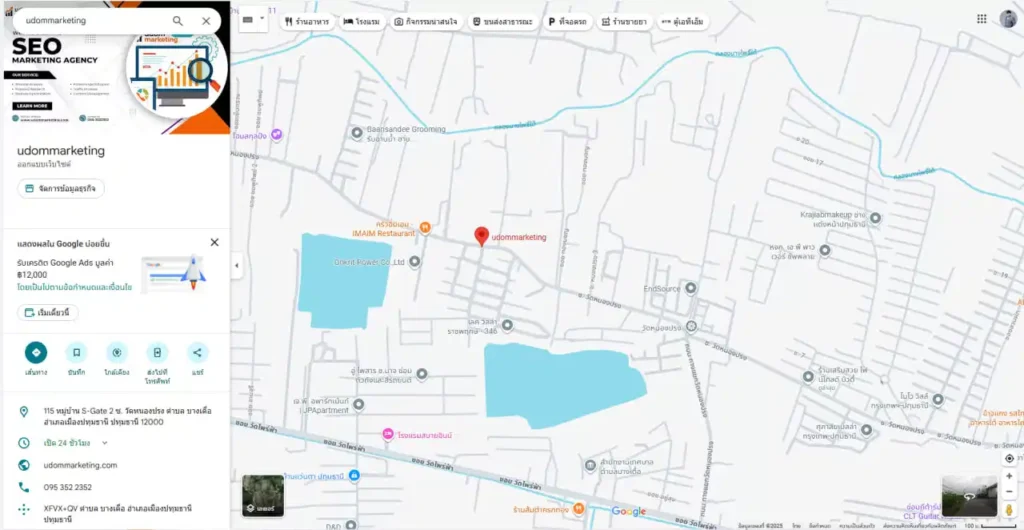Click the my location target button
Screen dimensions: 1024x530
pyautogui.click(x=1010, y=459)
